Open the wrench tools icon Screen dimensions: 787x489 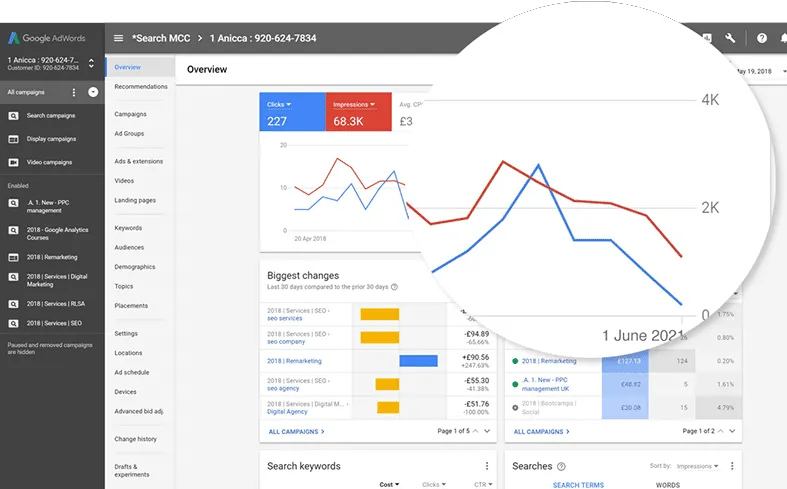[730, 38]
